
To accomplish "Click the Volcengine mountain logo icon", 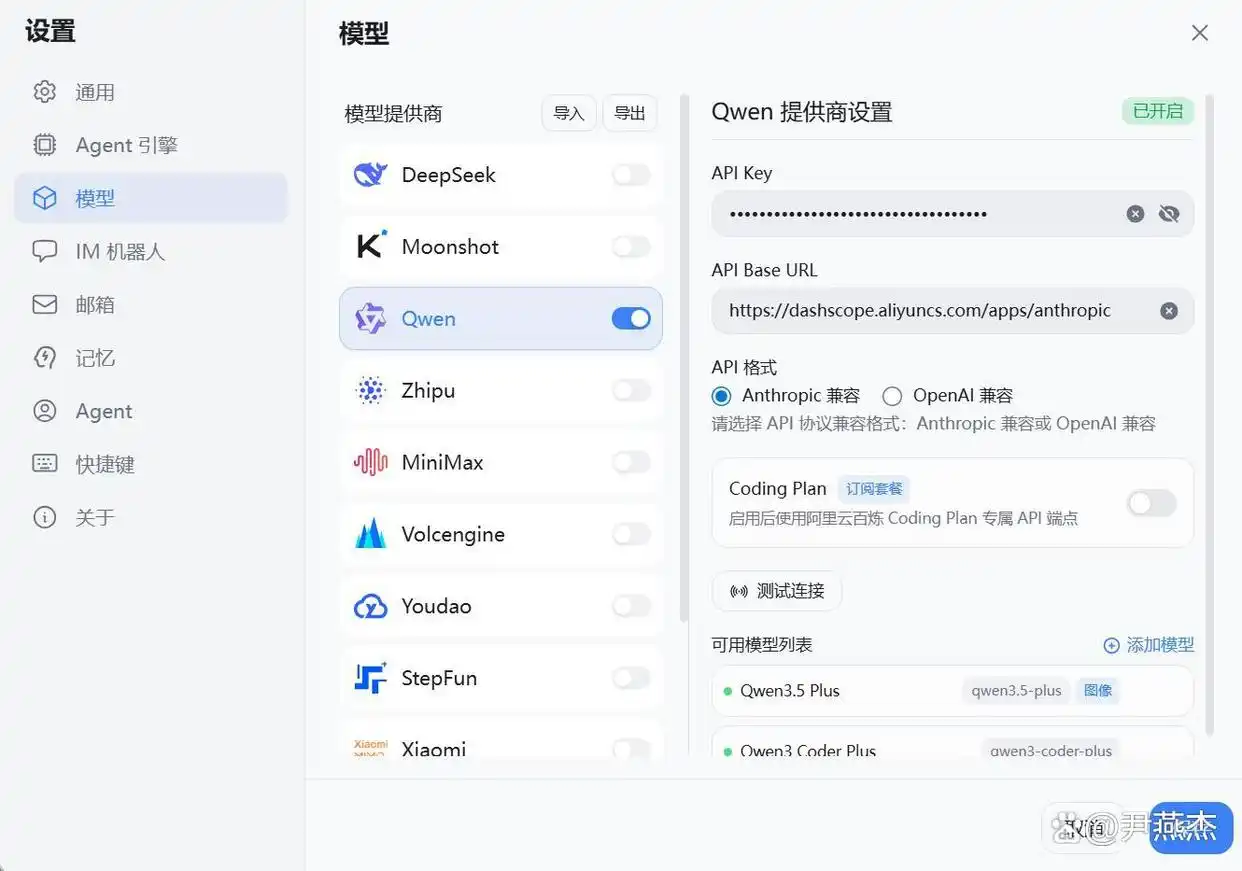I will click(x=370, y=534).
